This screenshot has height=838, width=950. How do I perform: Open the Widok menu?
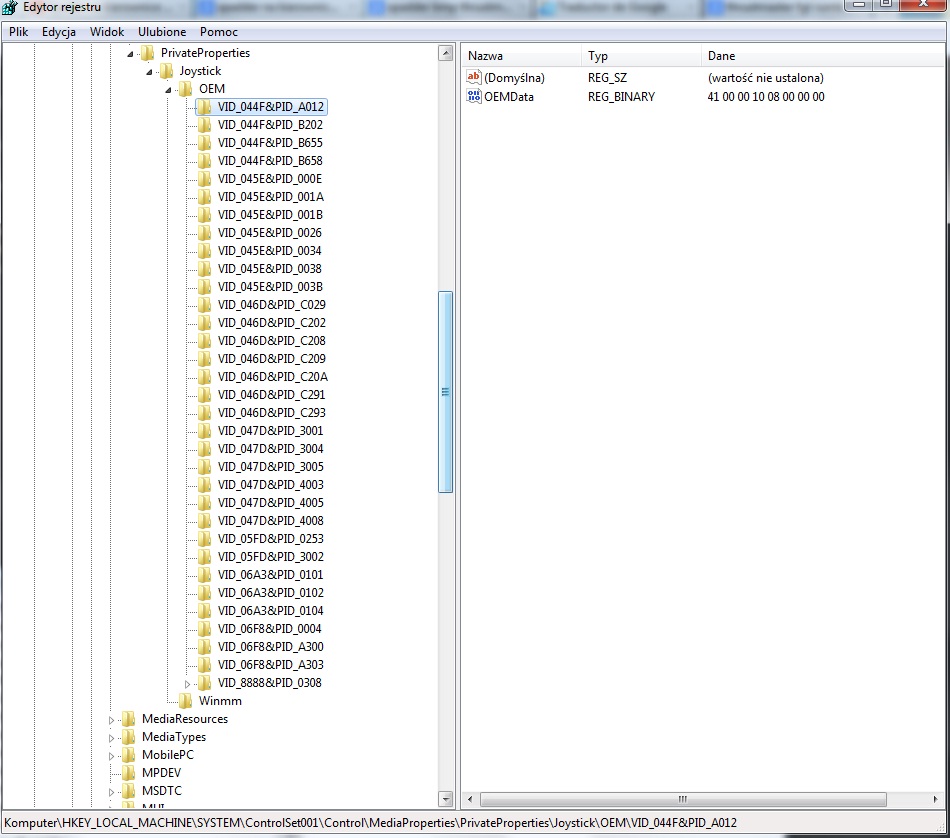[x=107, y=32]
